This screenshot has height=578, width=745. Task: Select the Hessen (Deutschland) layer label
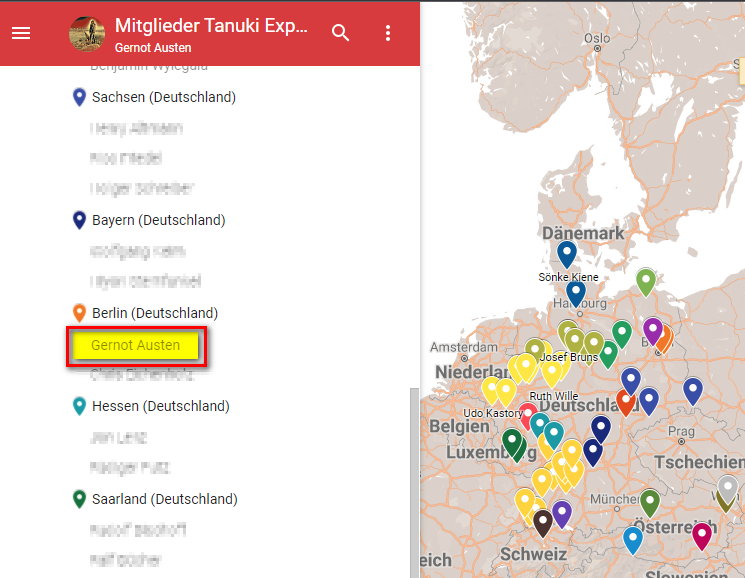click(x=161, y=406)
